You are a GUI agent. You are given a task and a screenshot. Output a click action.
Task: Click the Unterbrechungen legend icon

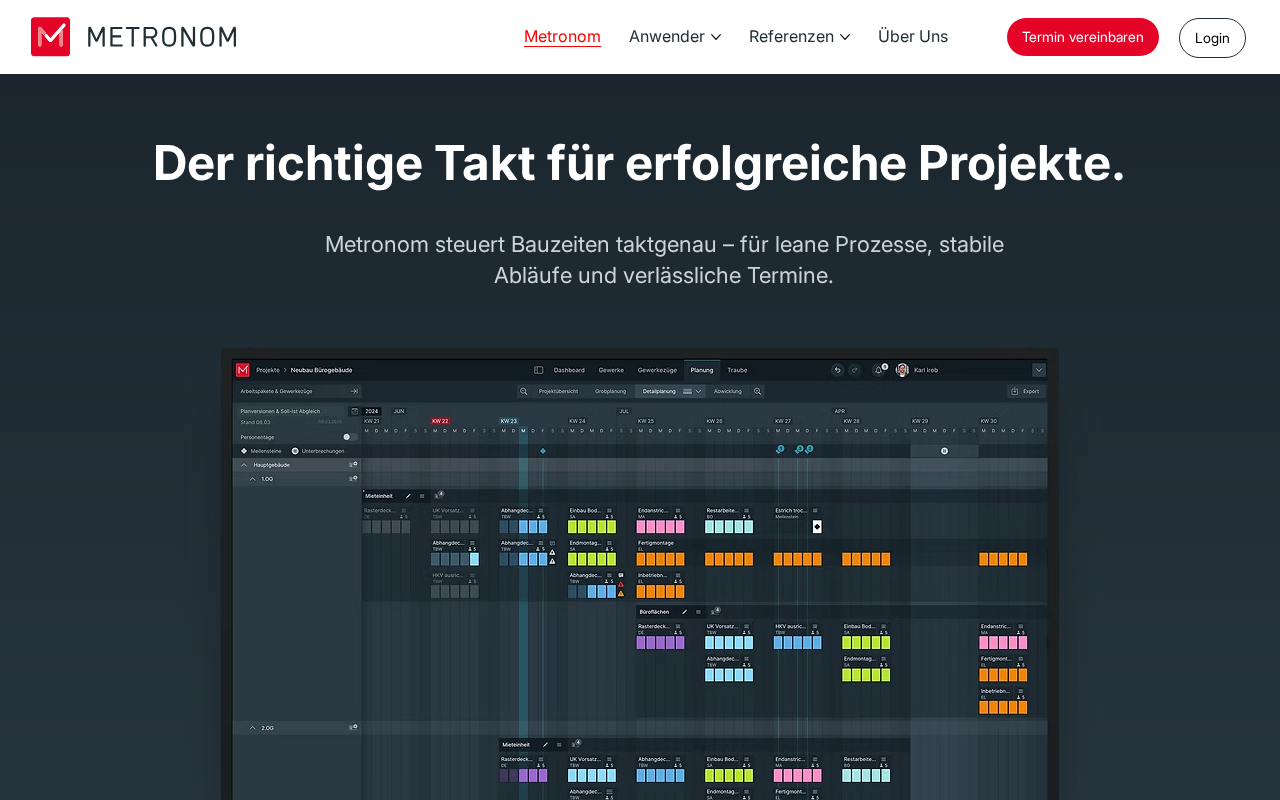point(295,451)
